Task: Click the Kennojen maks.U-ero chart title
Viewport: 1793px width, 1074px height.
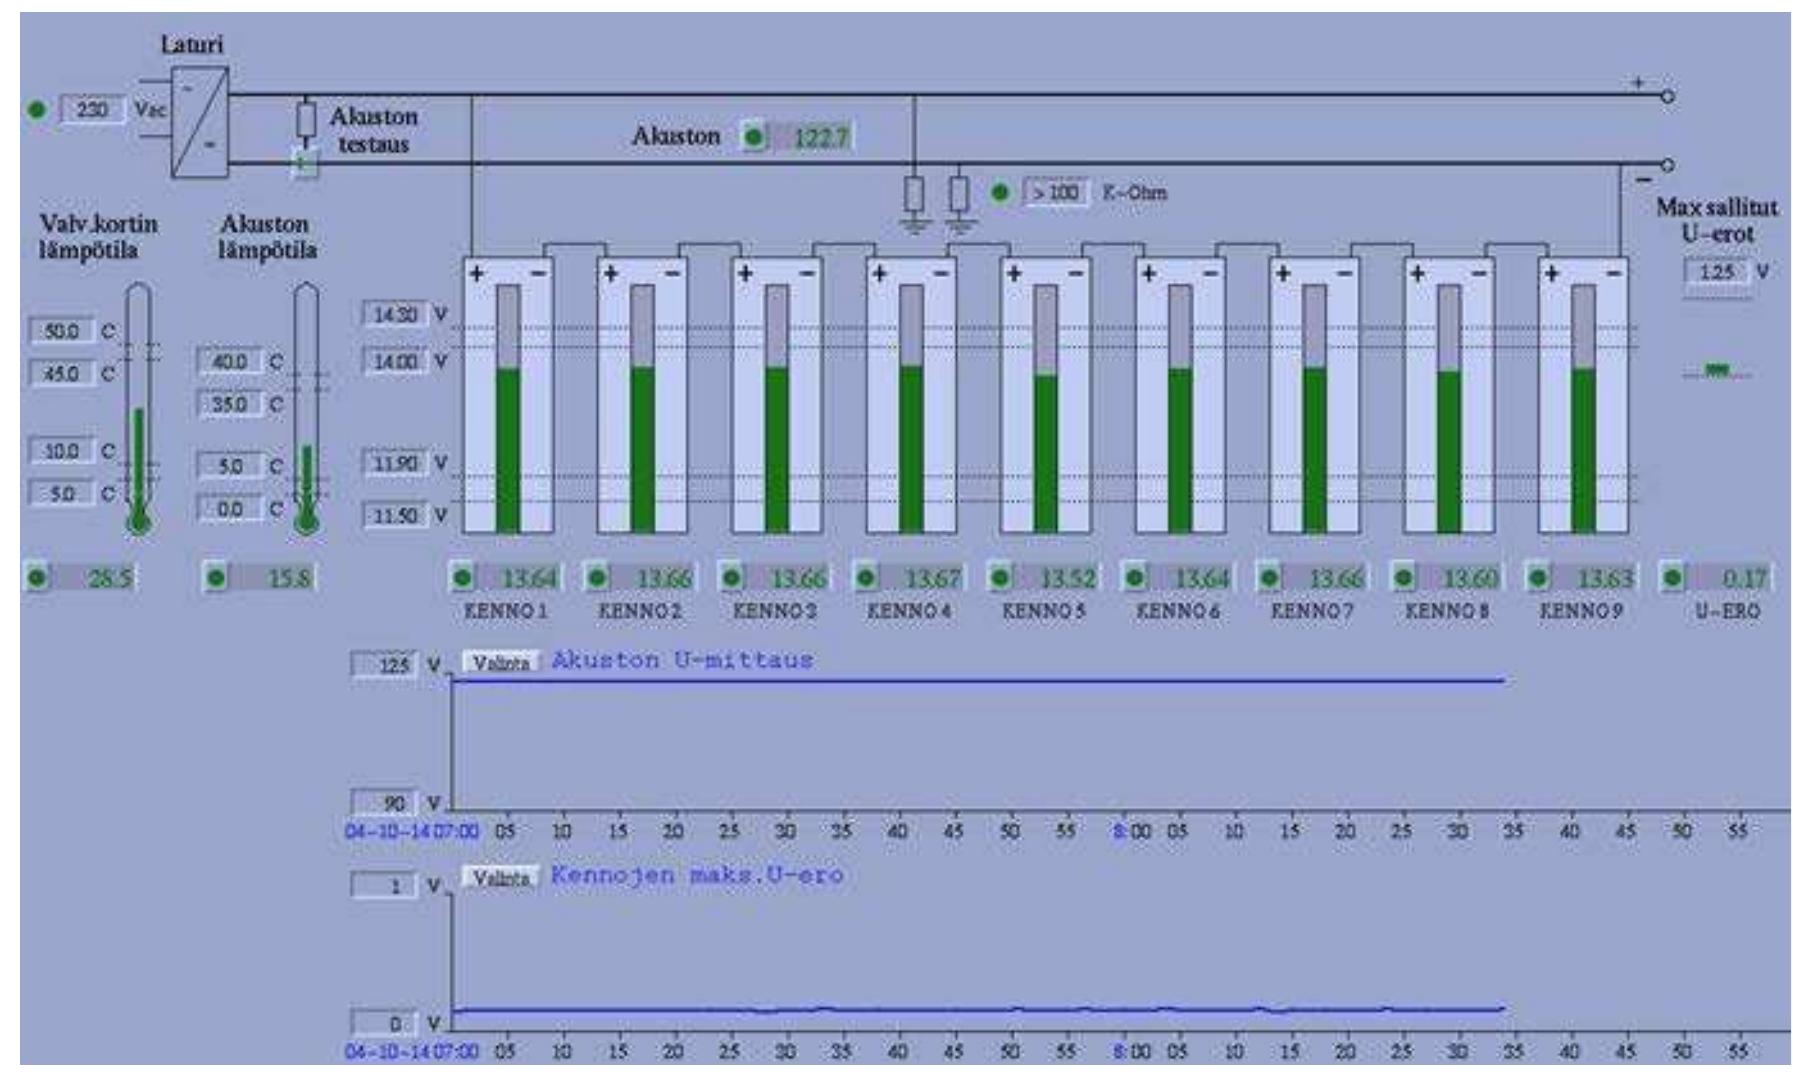Action: (697, 876)
